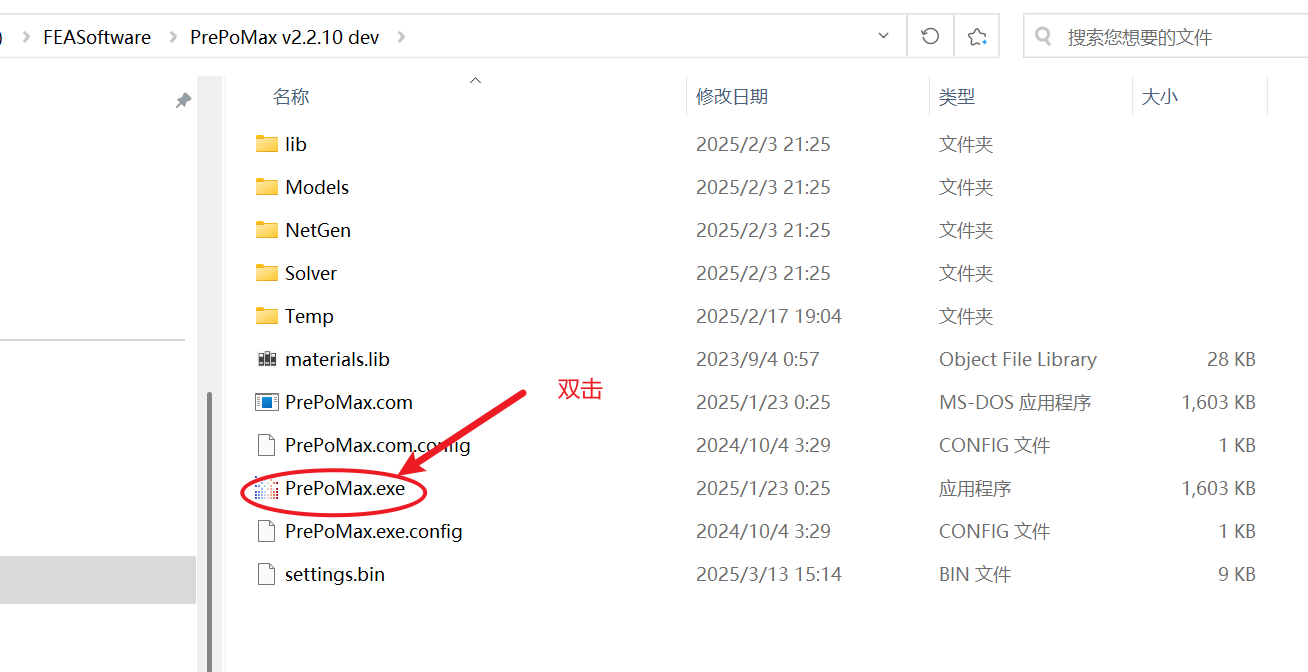Screen dimensions: 1308x672
Task: Click PrePoMax v2.2.10 dev breadcrumb
Action: point(285,37)
